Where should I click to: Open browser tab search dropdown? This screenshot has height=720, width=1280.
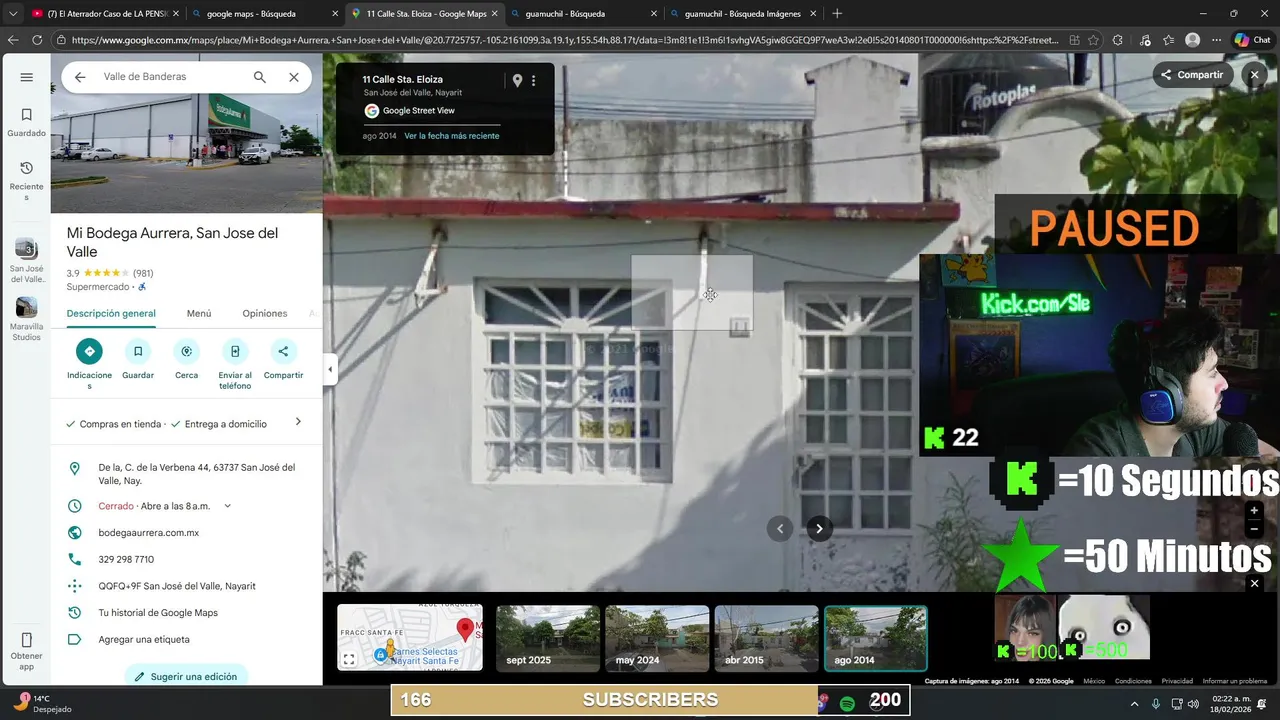click(13, 14)
